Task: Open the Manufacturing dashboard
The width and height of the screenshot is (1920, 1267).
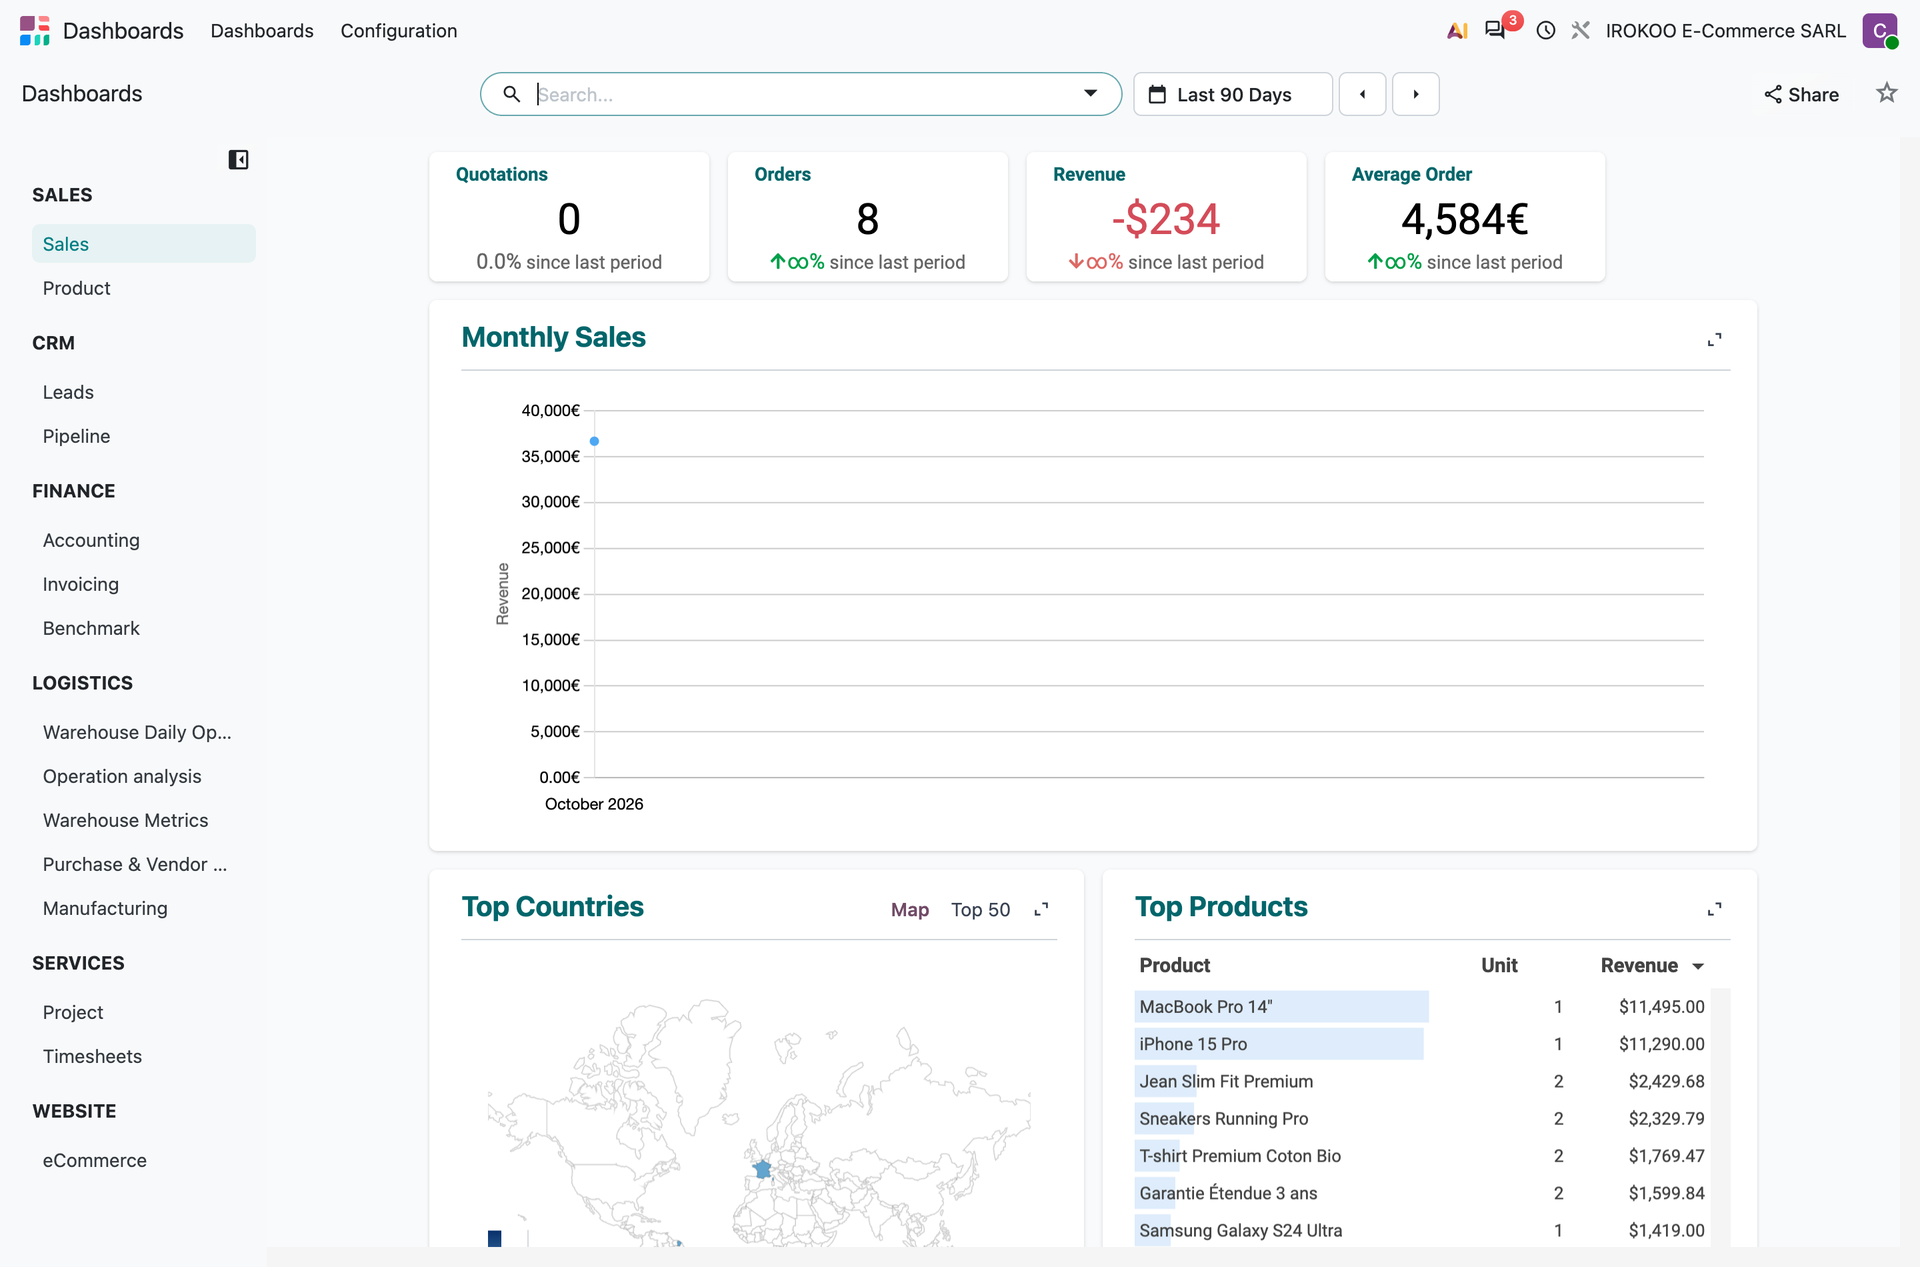Action: pos(144,908)
